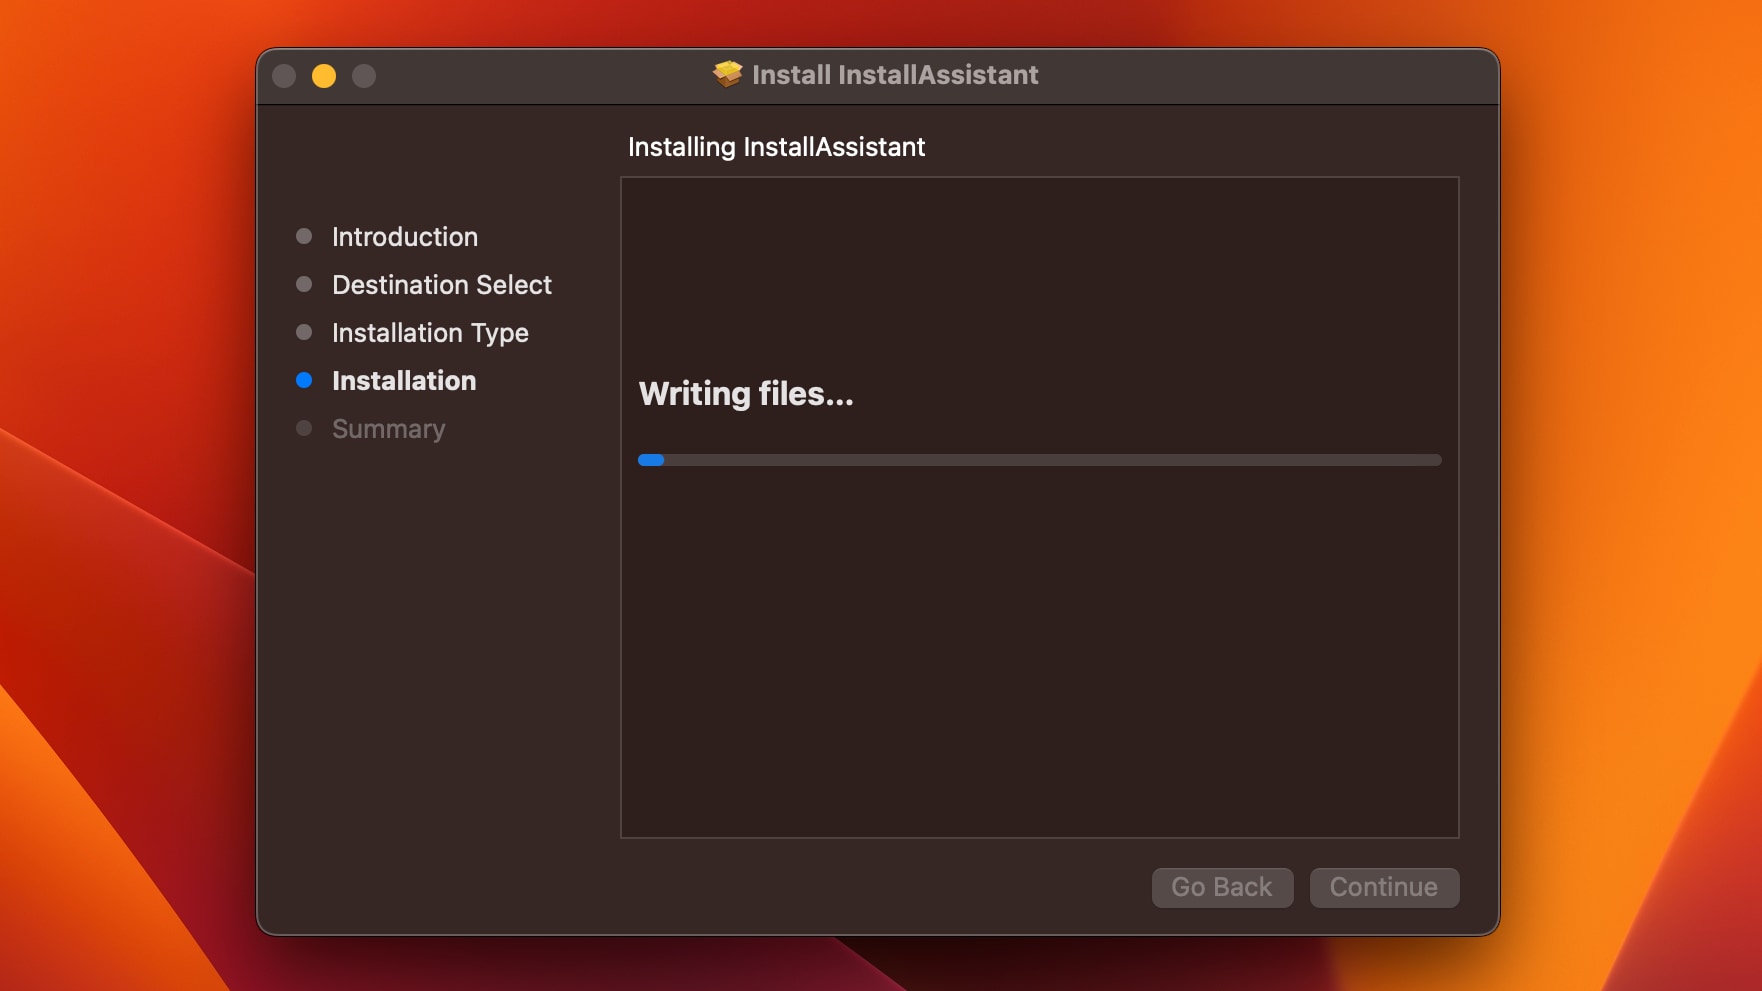Select the Installation Type sidebar item

(430, 332)
